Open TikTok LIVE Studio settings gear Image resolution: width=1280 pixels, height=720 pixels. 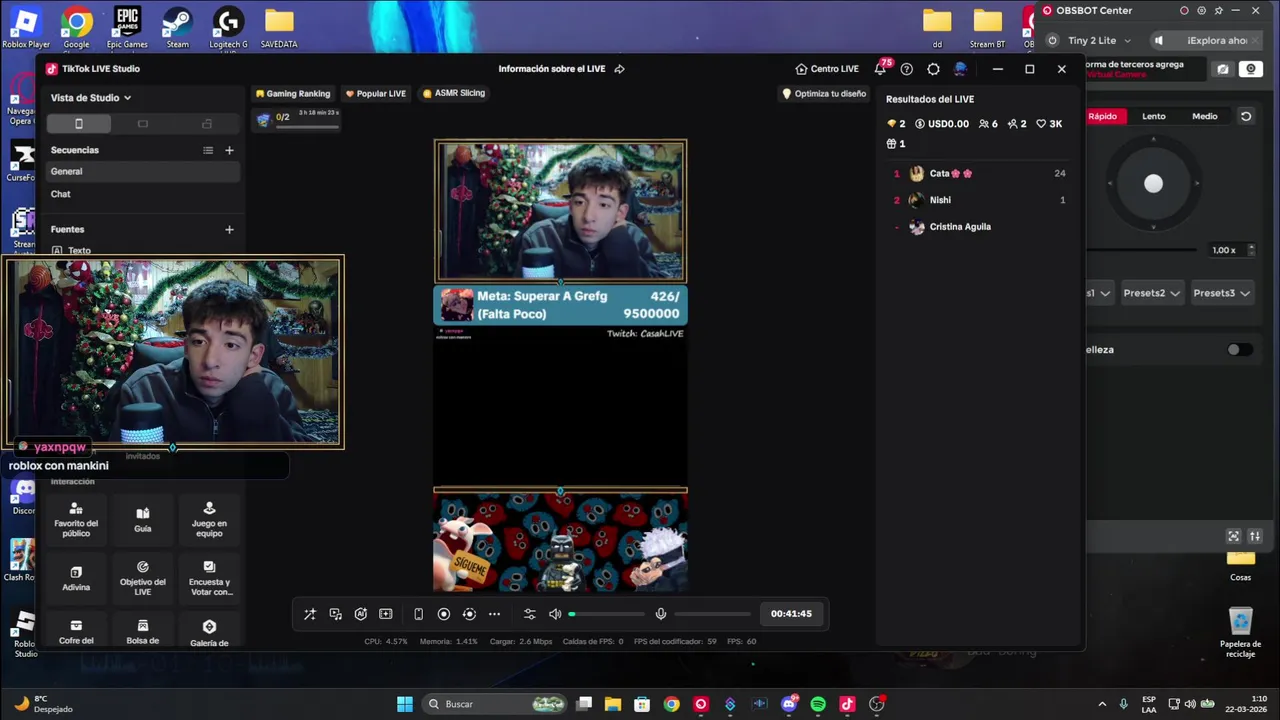coord(933,69)
